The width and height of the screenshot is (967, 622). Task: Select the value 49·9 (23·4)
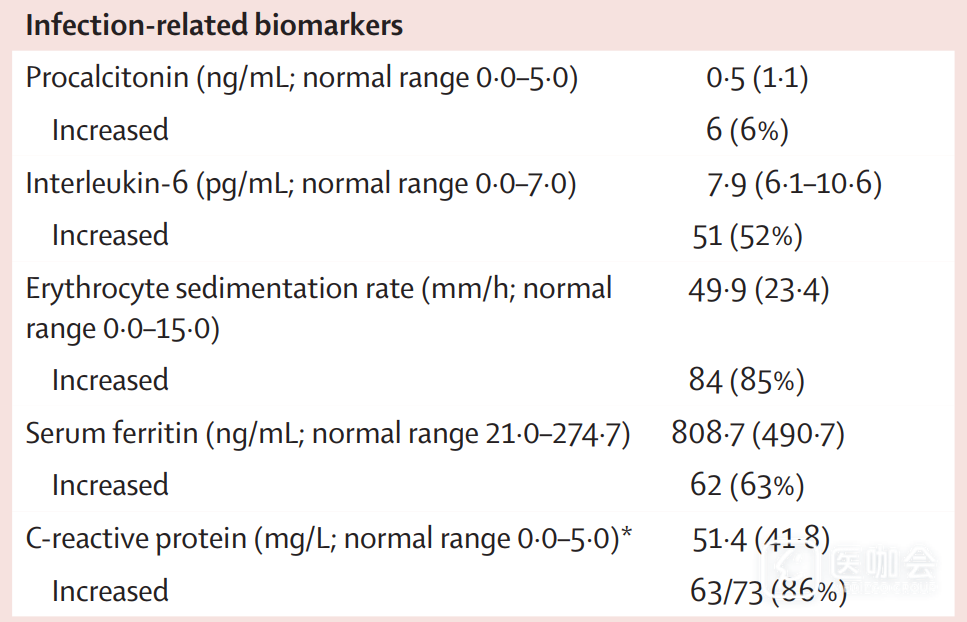(759, 290)
